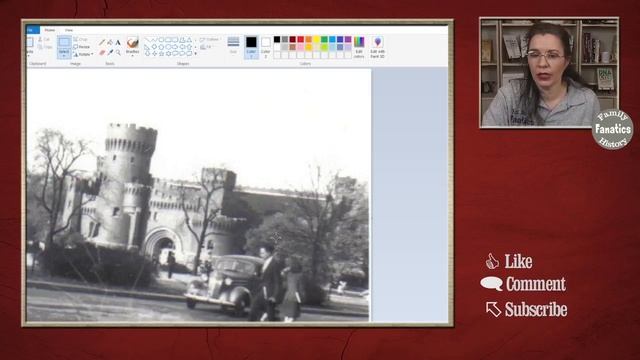Choose the Hexagon shape
640x360 pixels.
[x=168, y=47]
